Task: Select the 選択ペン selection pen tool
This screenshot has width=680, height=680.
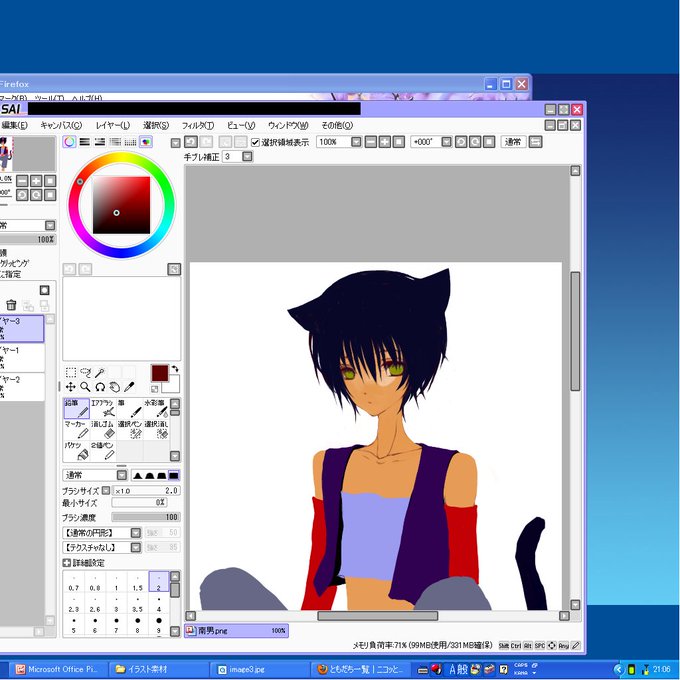Action: [x=129, y=430]
